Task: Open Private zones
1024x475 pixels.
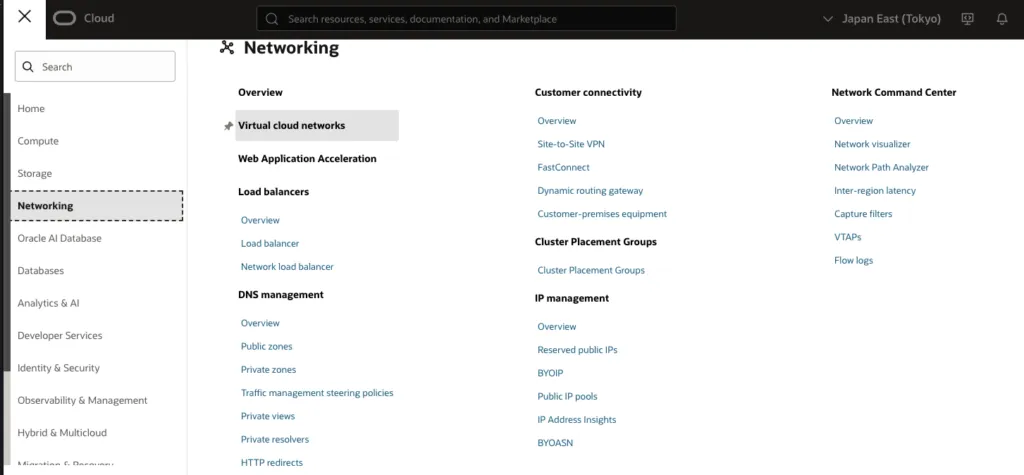Action: click(268, 370)
